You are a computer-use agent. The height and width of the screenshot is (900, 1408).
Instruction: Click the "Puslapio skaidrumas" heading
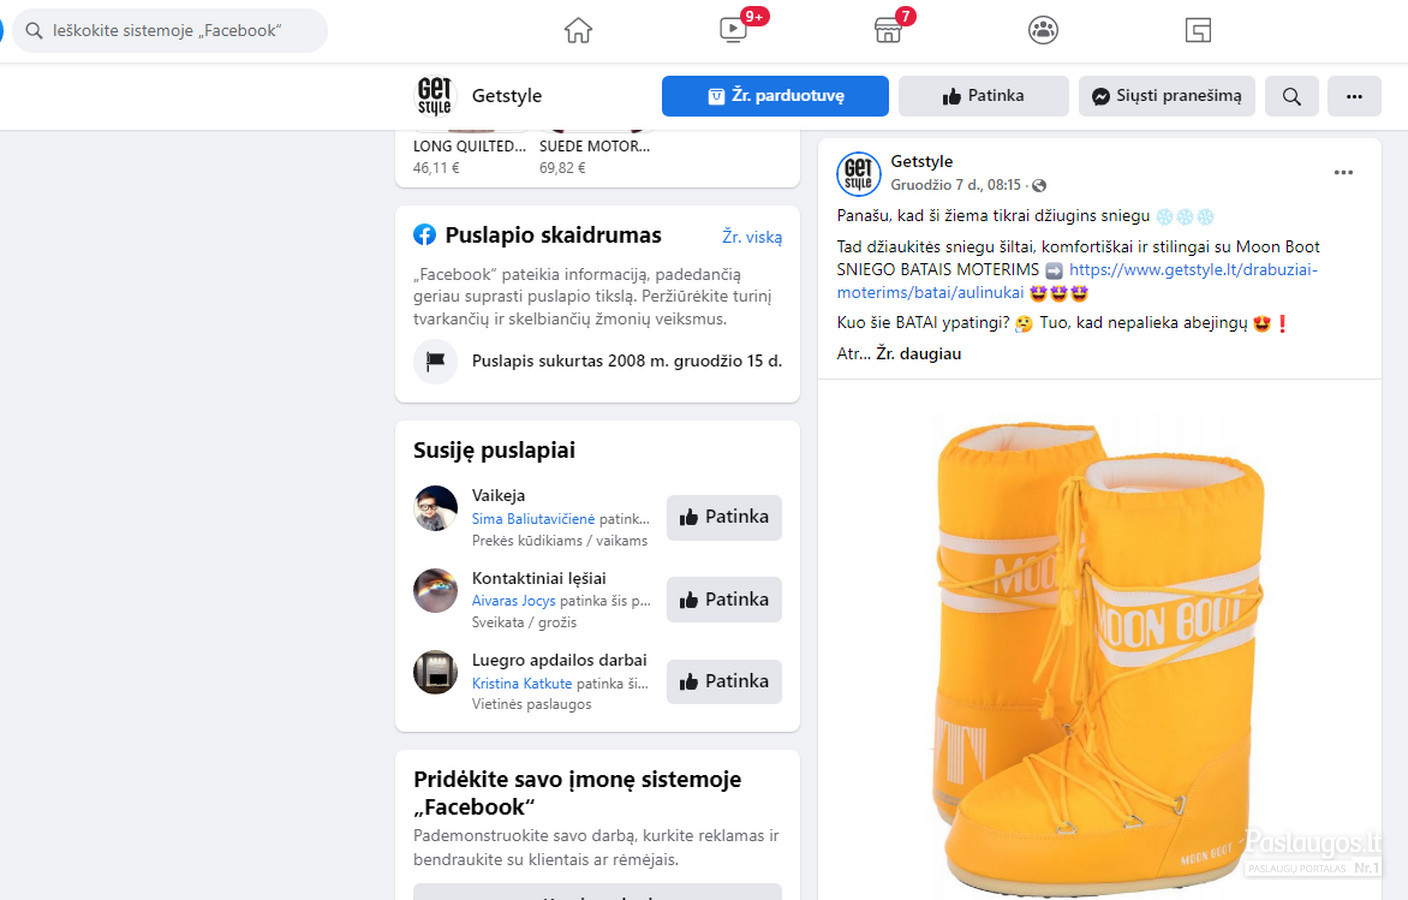[553, 235]
